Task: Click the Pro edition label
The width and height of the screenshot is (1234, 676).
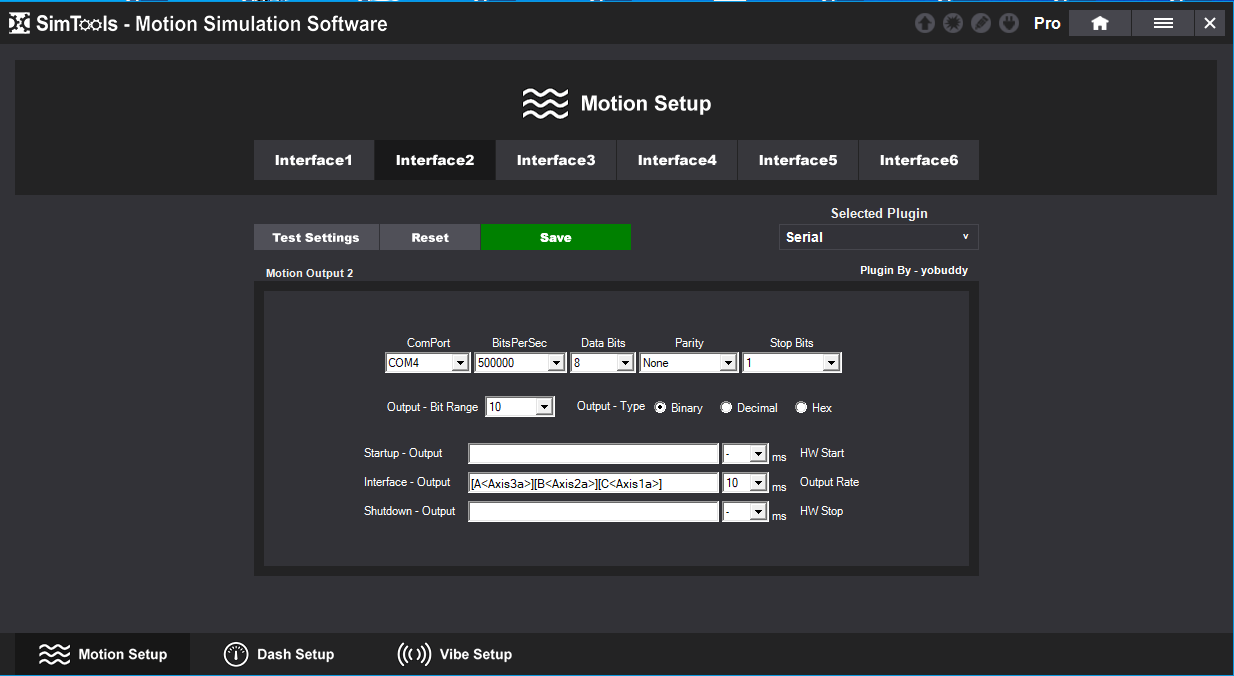Action: [1047, 23]
